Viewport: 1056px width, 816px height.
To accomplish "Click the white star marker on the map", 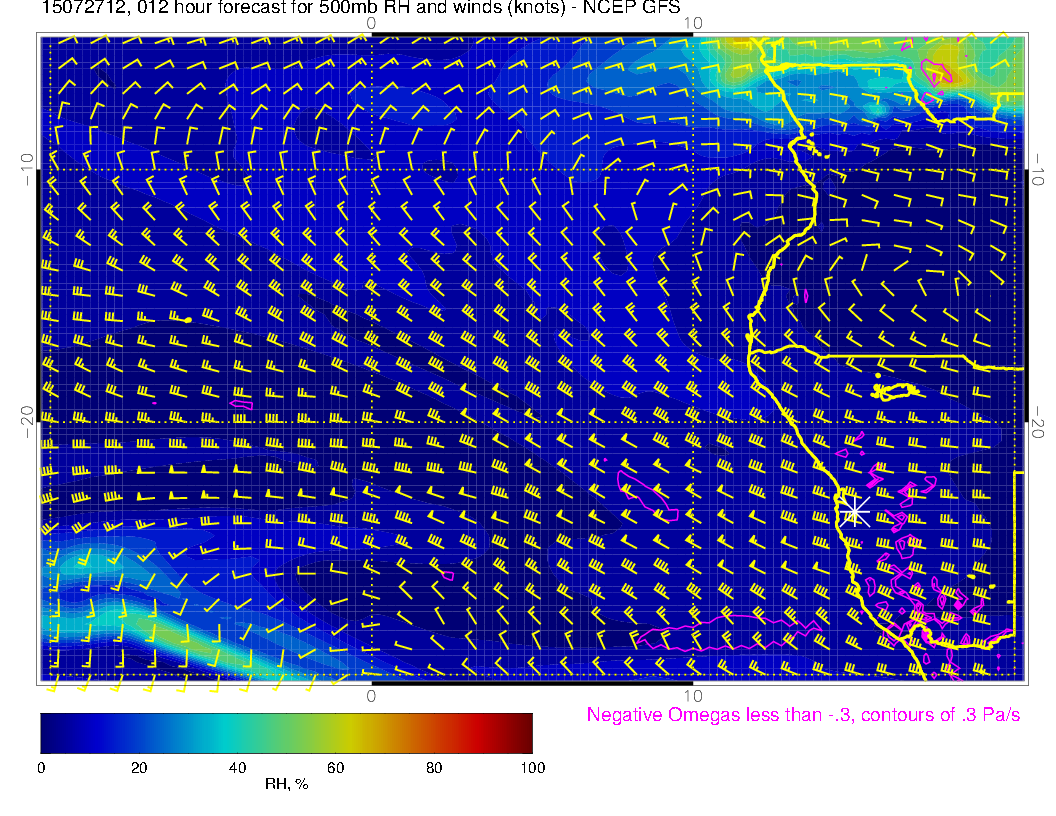I will tap(855, 511).
